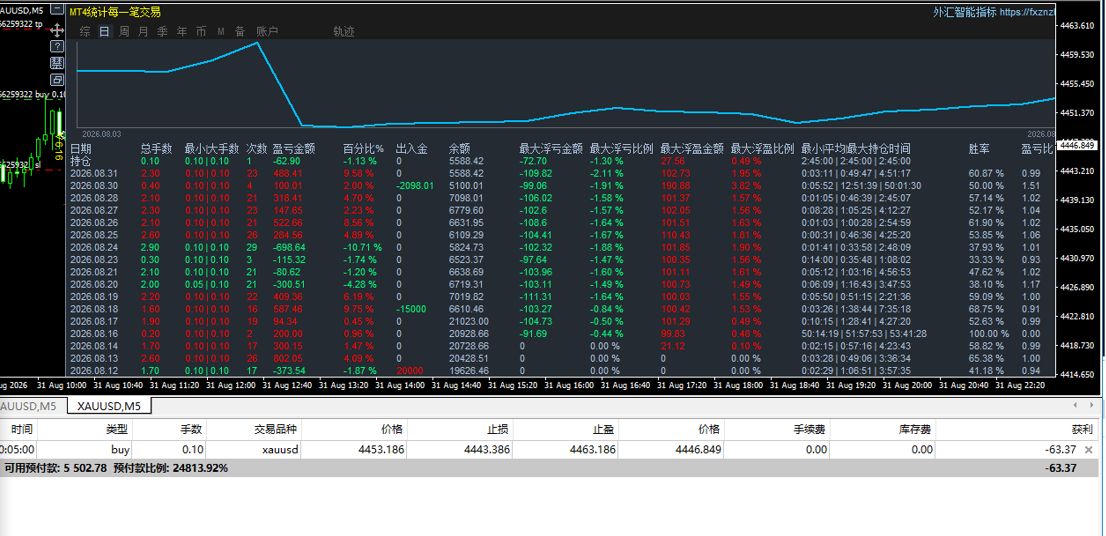Select the active XAUUSD,M5 chart tab
Screen dimensions: 1106x536
[109, 406]
